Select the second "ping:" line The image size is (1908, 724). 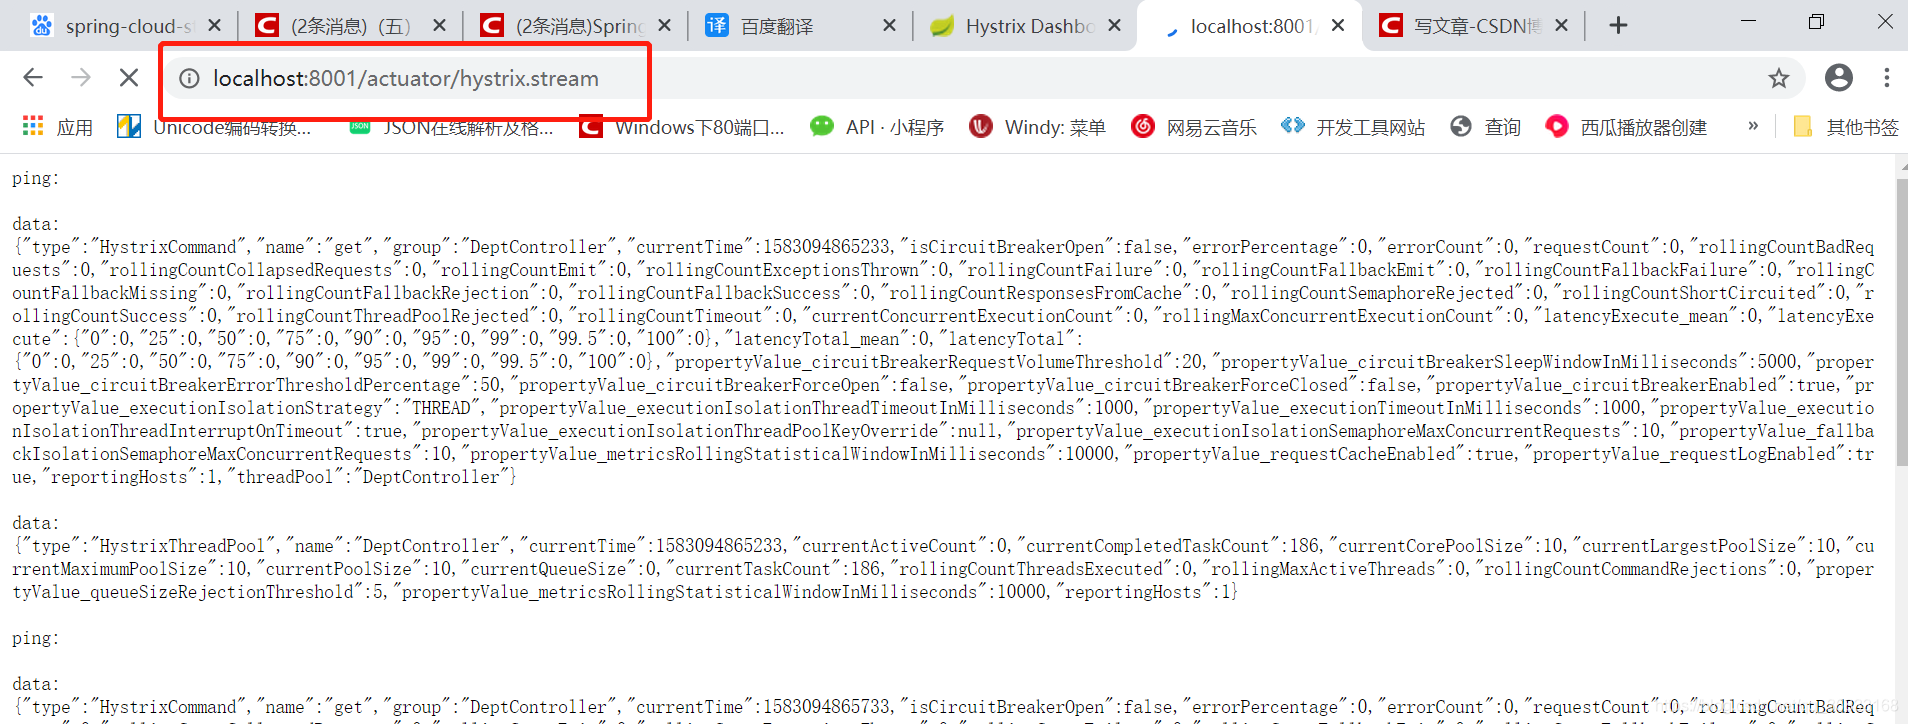[x=35, y=638]
